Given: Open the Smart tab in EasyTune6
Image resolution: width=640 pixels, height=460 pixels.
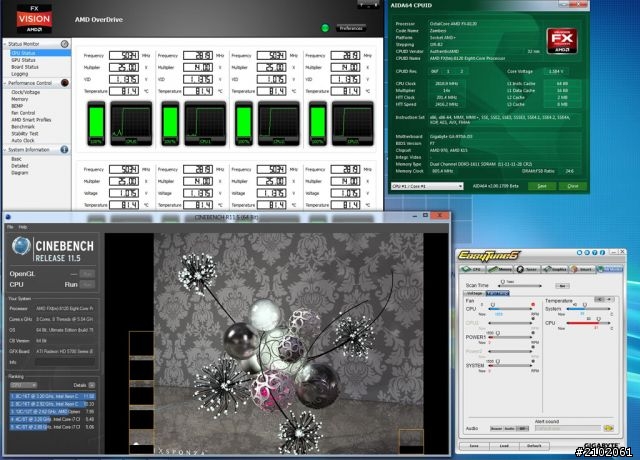Looking at the screenshot, I should [582, 269].
